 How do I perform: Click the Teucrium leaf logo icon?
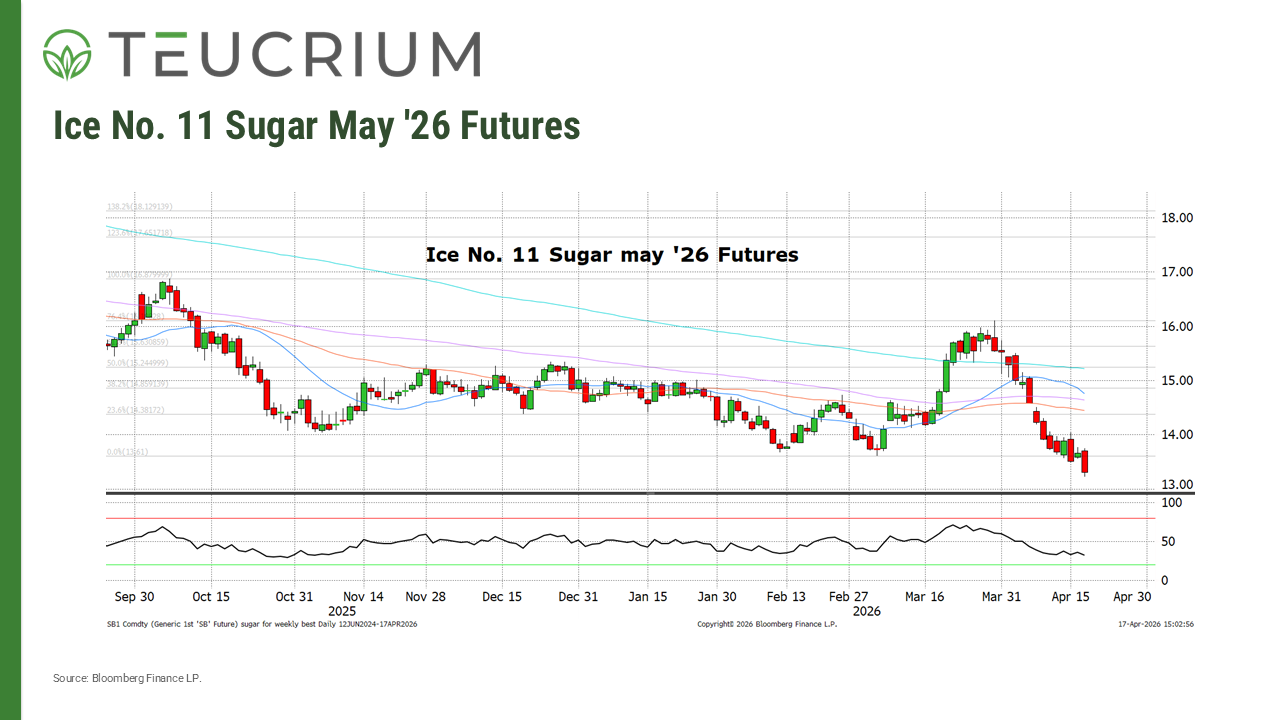point(67,54)
